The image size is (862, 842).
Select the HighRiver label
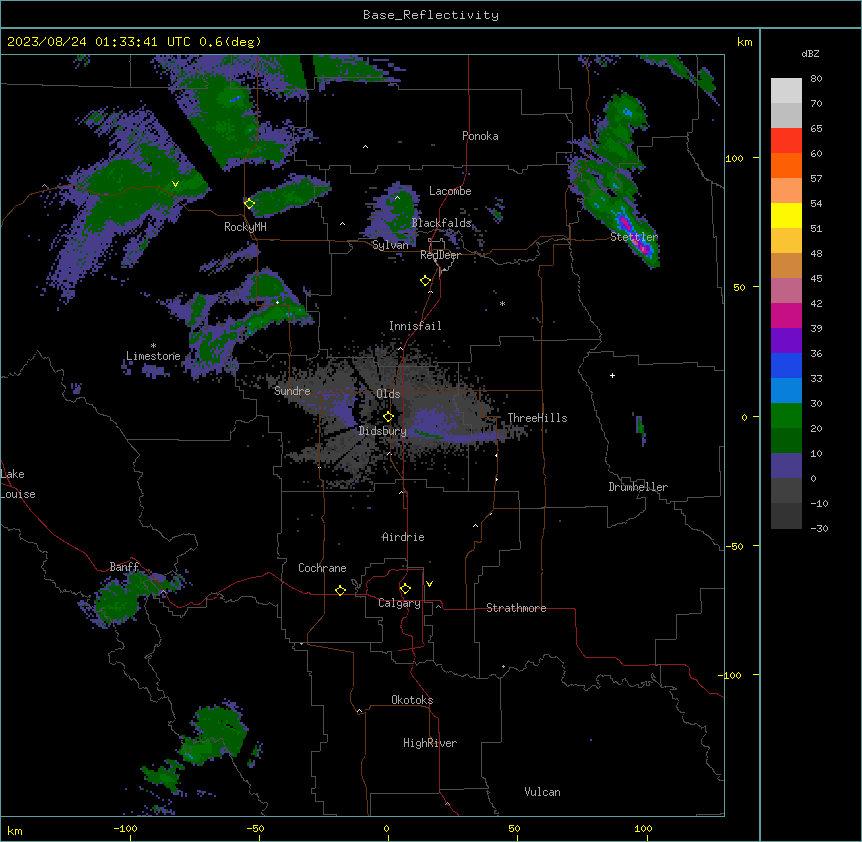pyautogui.click(x=430, y=743)
